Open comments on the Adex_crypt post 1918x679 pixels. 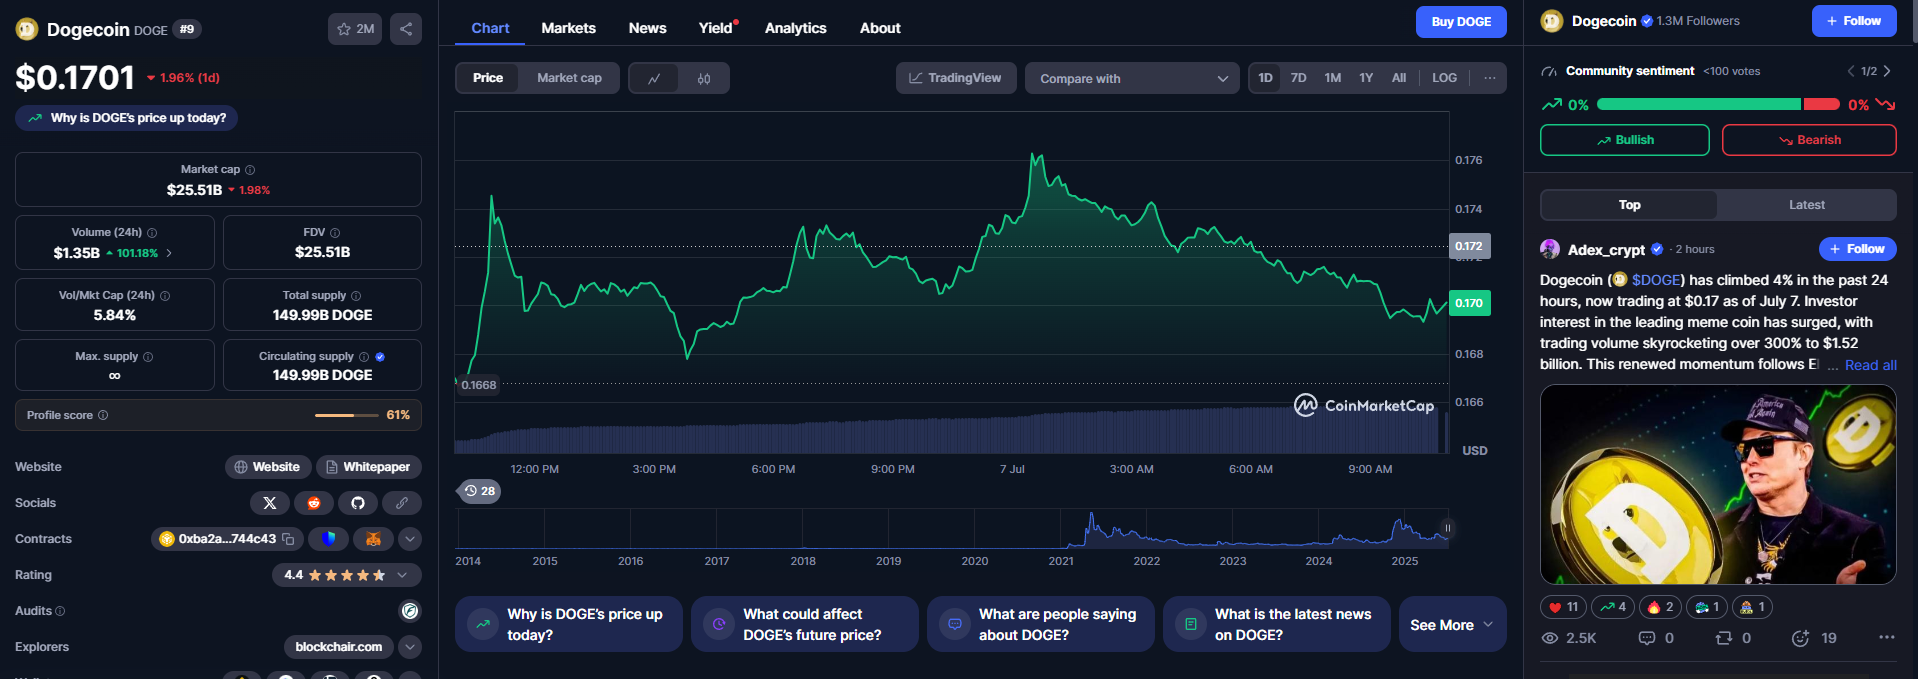click(x=1656, y=638)
